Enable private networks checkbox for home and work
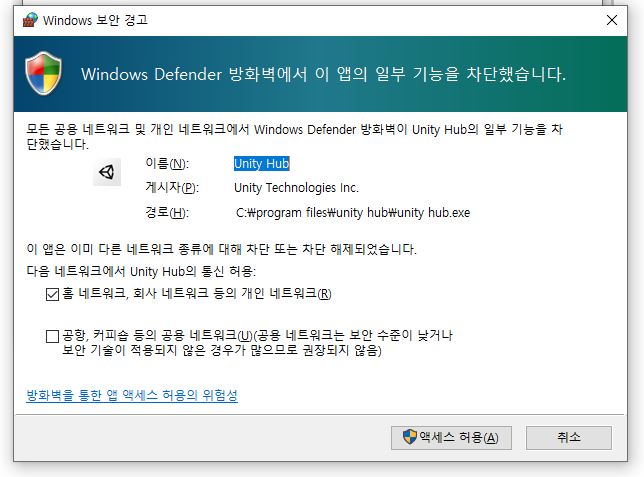The image size is (644, 477). (x=52, y=294)
